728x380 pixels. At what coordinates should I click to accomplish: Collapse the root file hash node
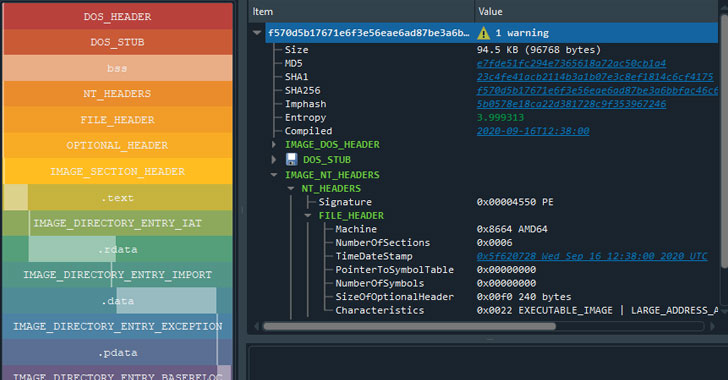pos(257,33)
